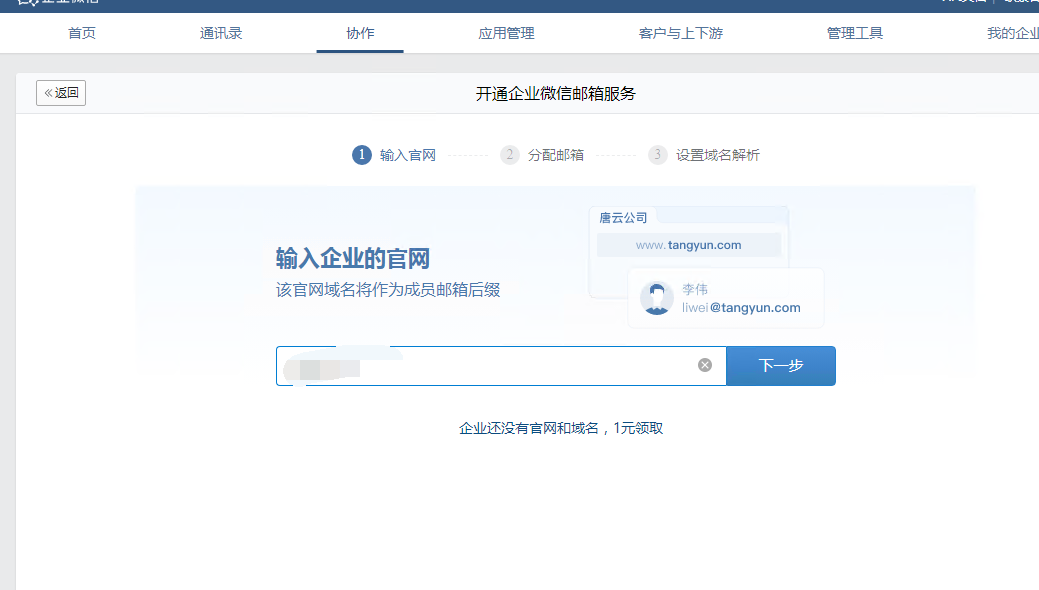The height and width of the screenshot is (590, 1039).
Task: Click the 输入企业的官网 heading
Action: 353,259
